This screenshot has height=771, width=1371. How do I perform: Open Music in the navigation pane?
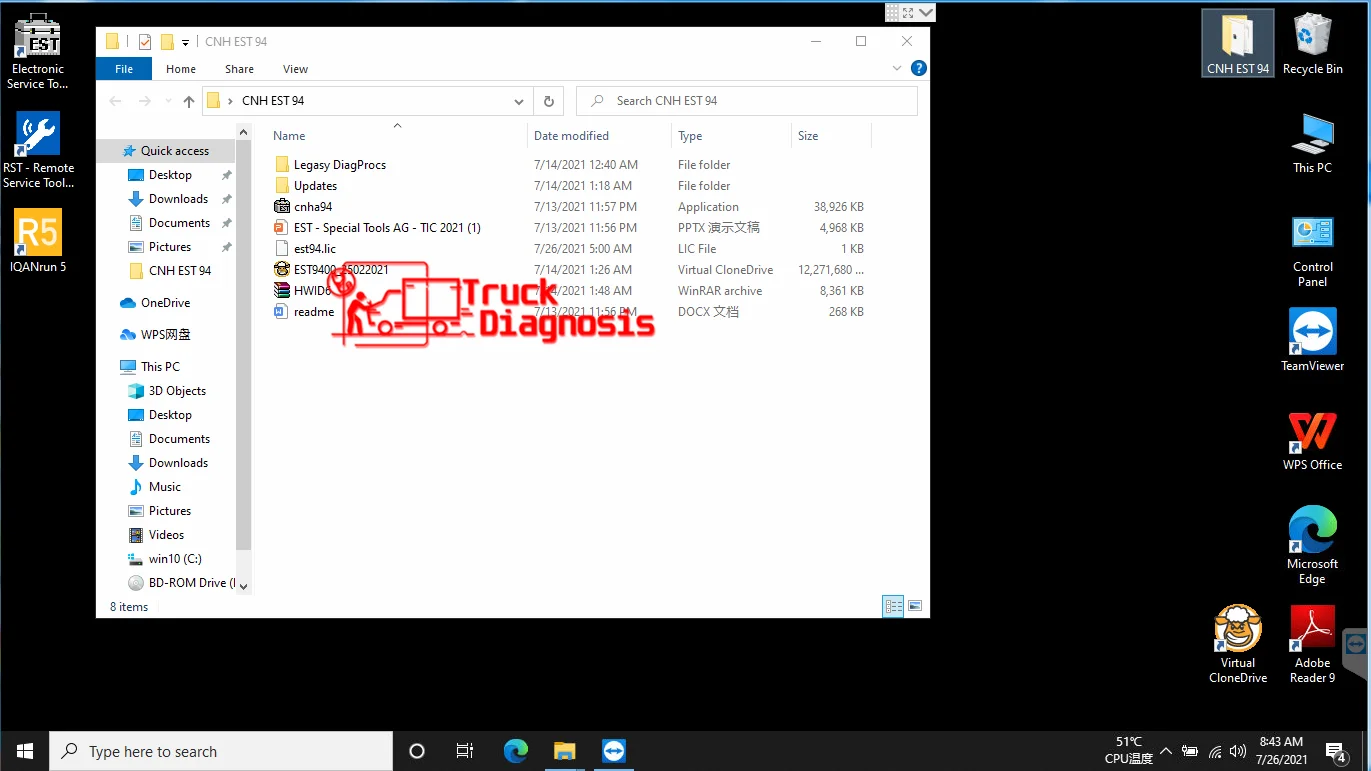tap(165, 487)
